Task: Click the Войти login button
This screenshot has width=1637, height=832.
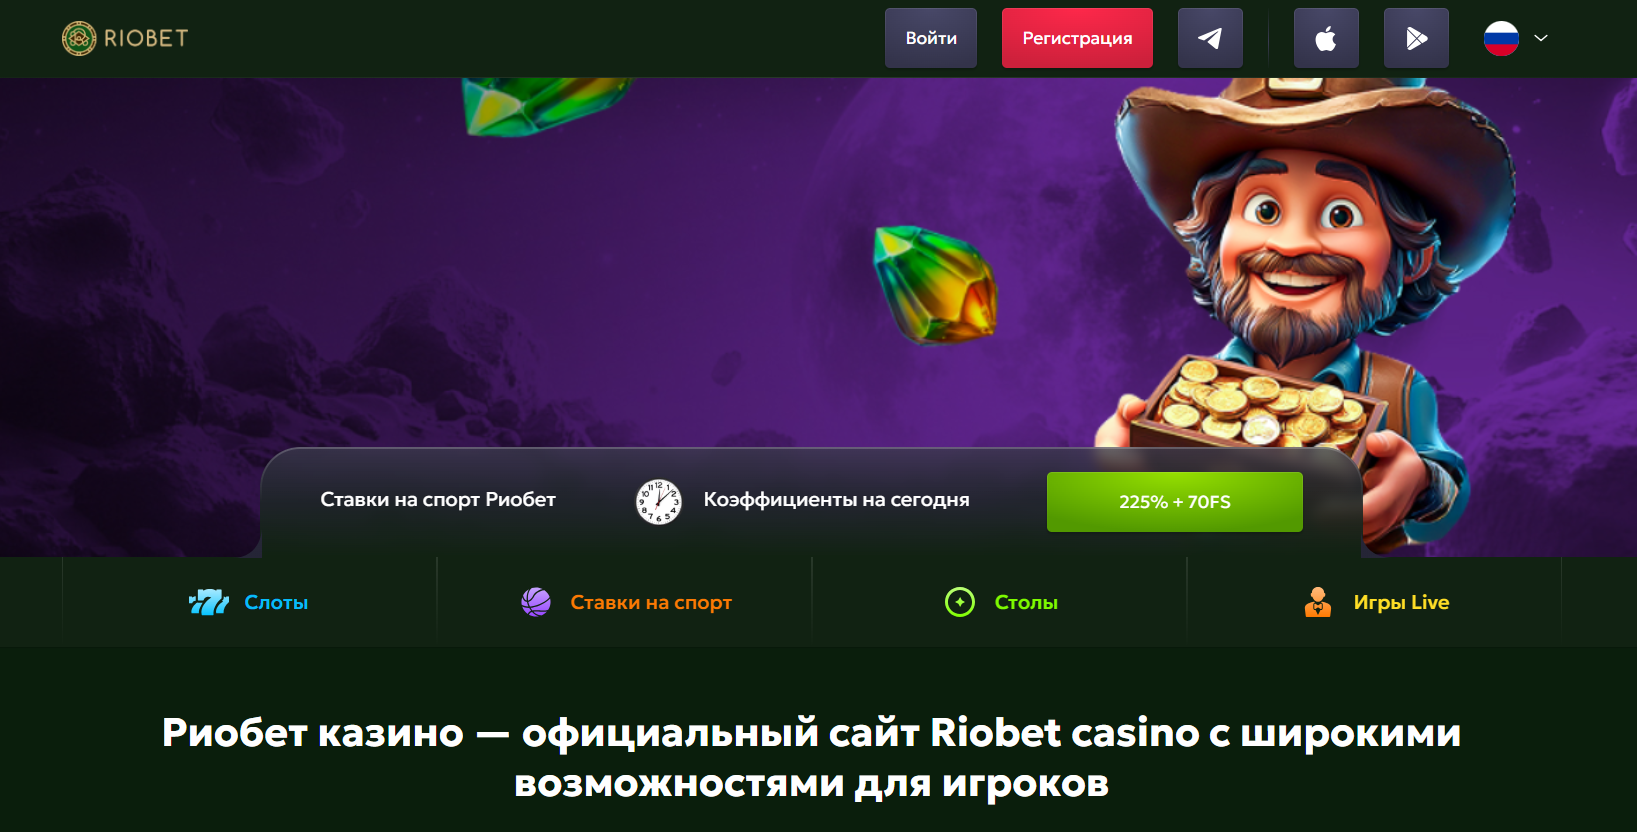Action: 931,38
